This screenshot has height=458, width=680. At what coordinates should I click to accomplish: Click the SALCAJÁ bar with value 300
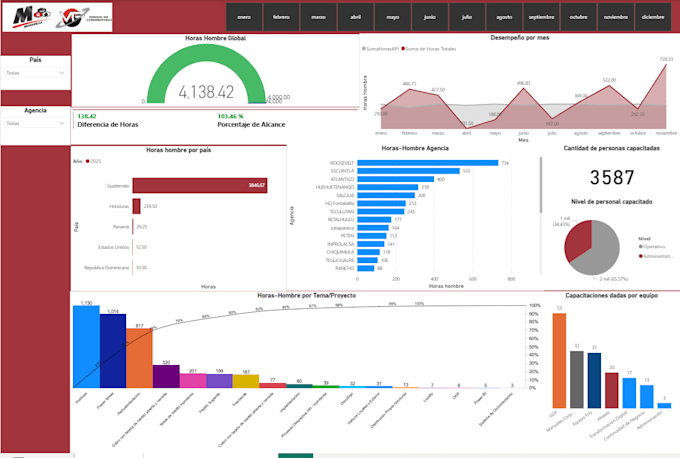[386, 195]
